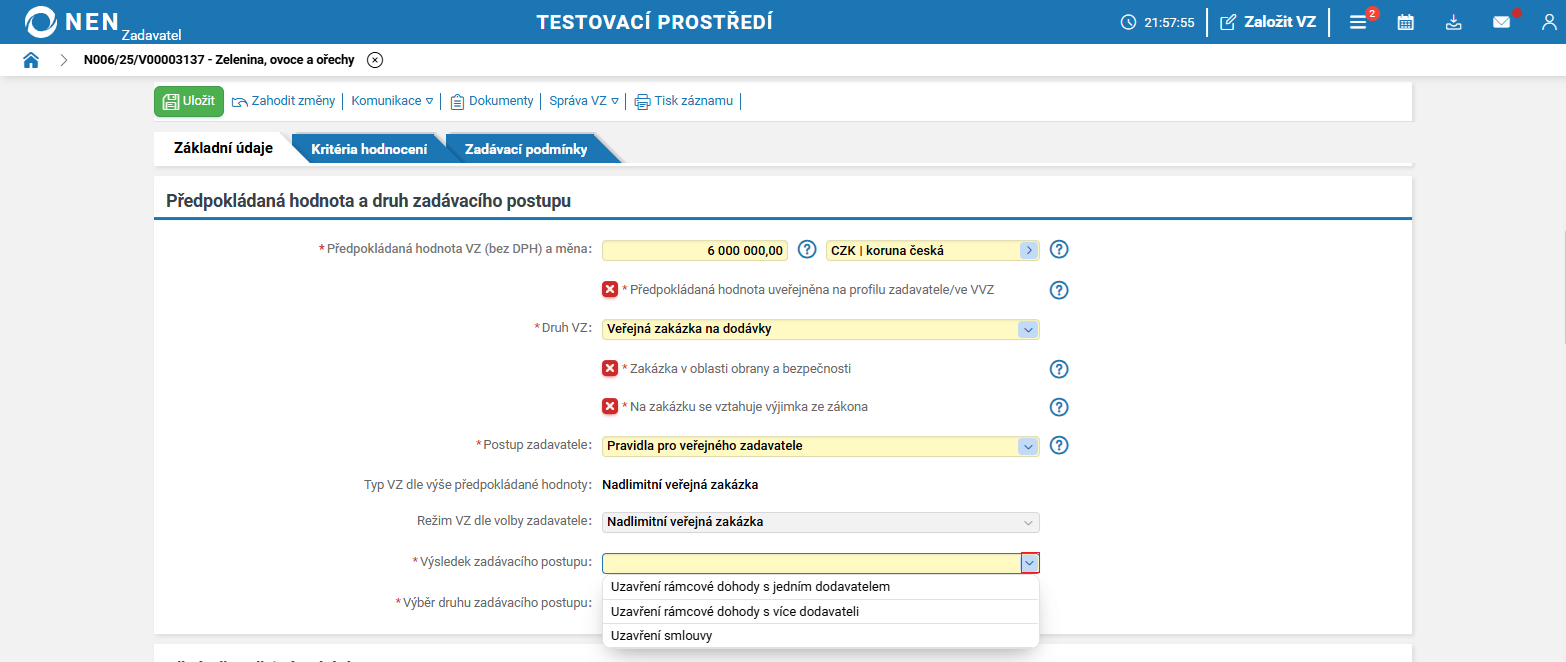This screenshot has height=662, width=1566.
Task: Toggle Na zakázku se vztahuje výjimka ze zákona
Action: [609, 406]
